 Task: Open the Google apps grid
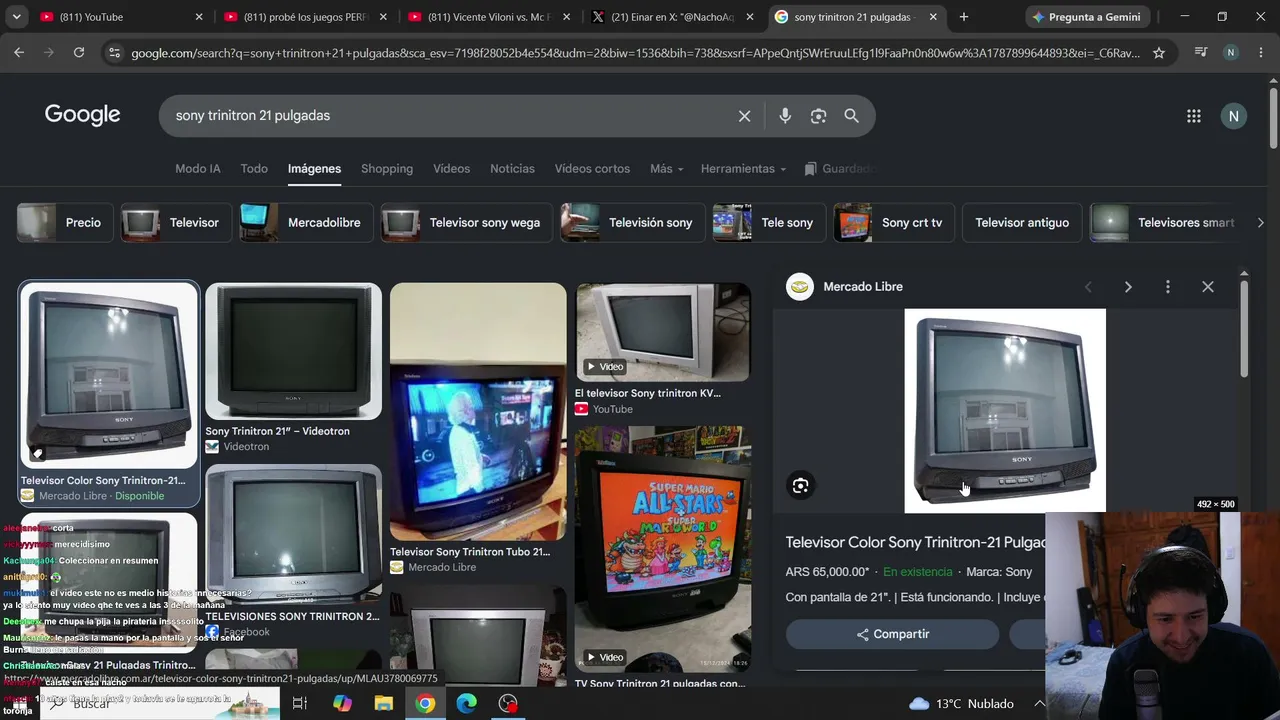coord(1194,116)
